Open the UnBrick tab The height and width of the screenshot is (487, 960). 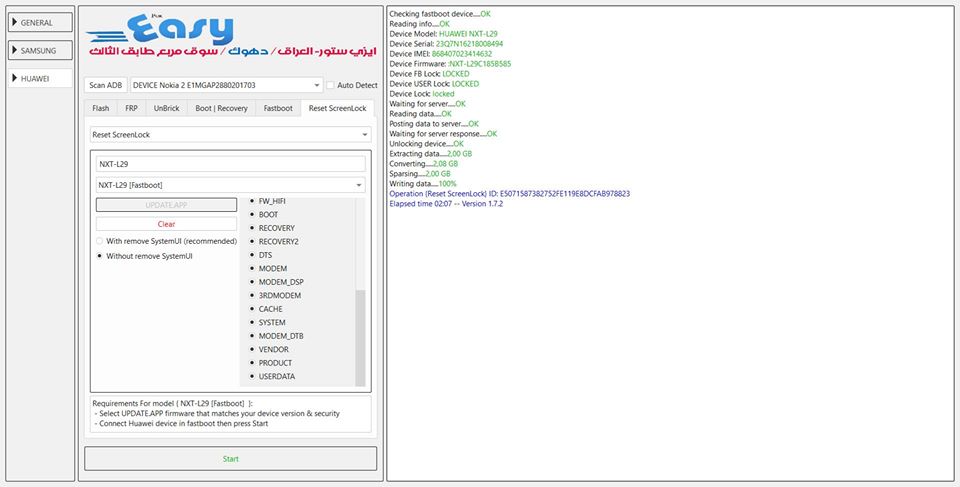click(x=167, y=108)
